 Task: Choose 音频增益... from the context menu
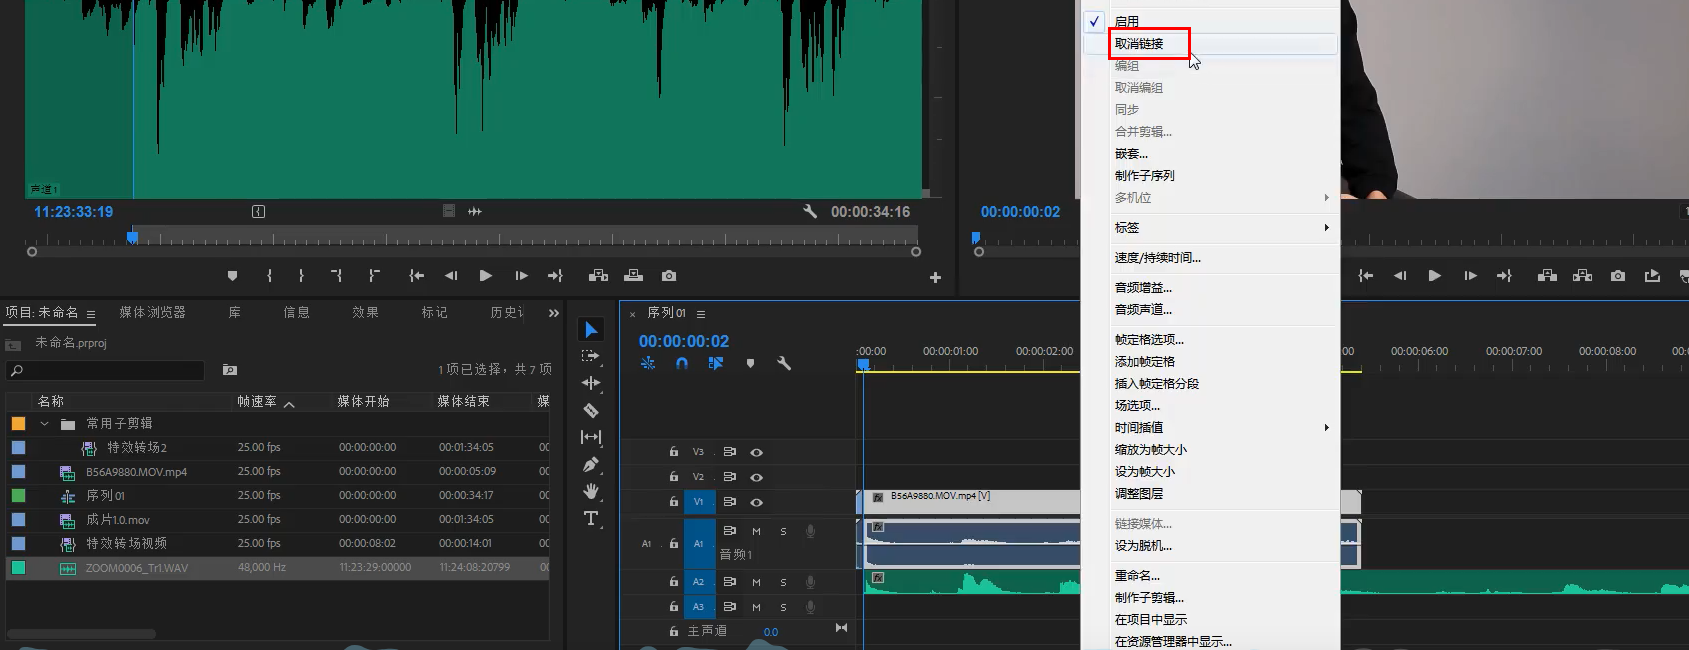point(1210,288)
